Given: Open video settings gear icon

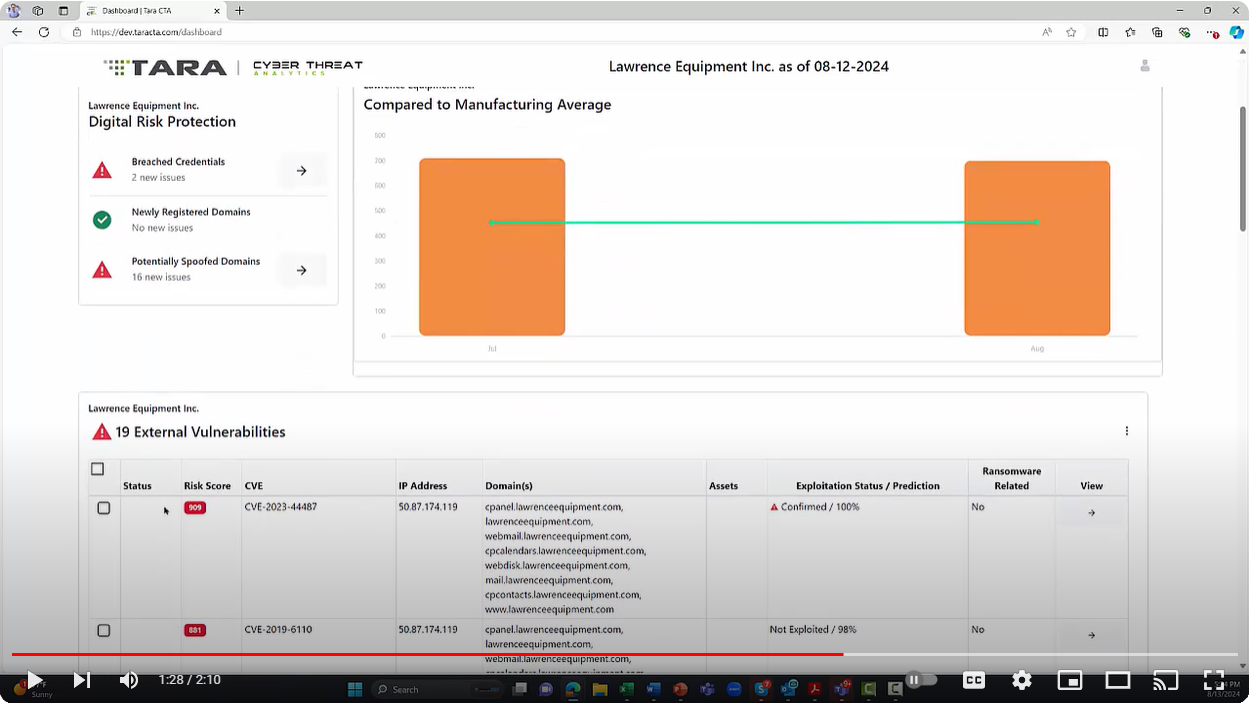Looking at the screenshot, I should coord(1021,680).
